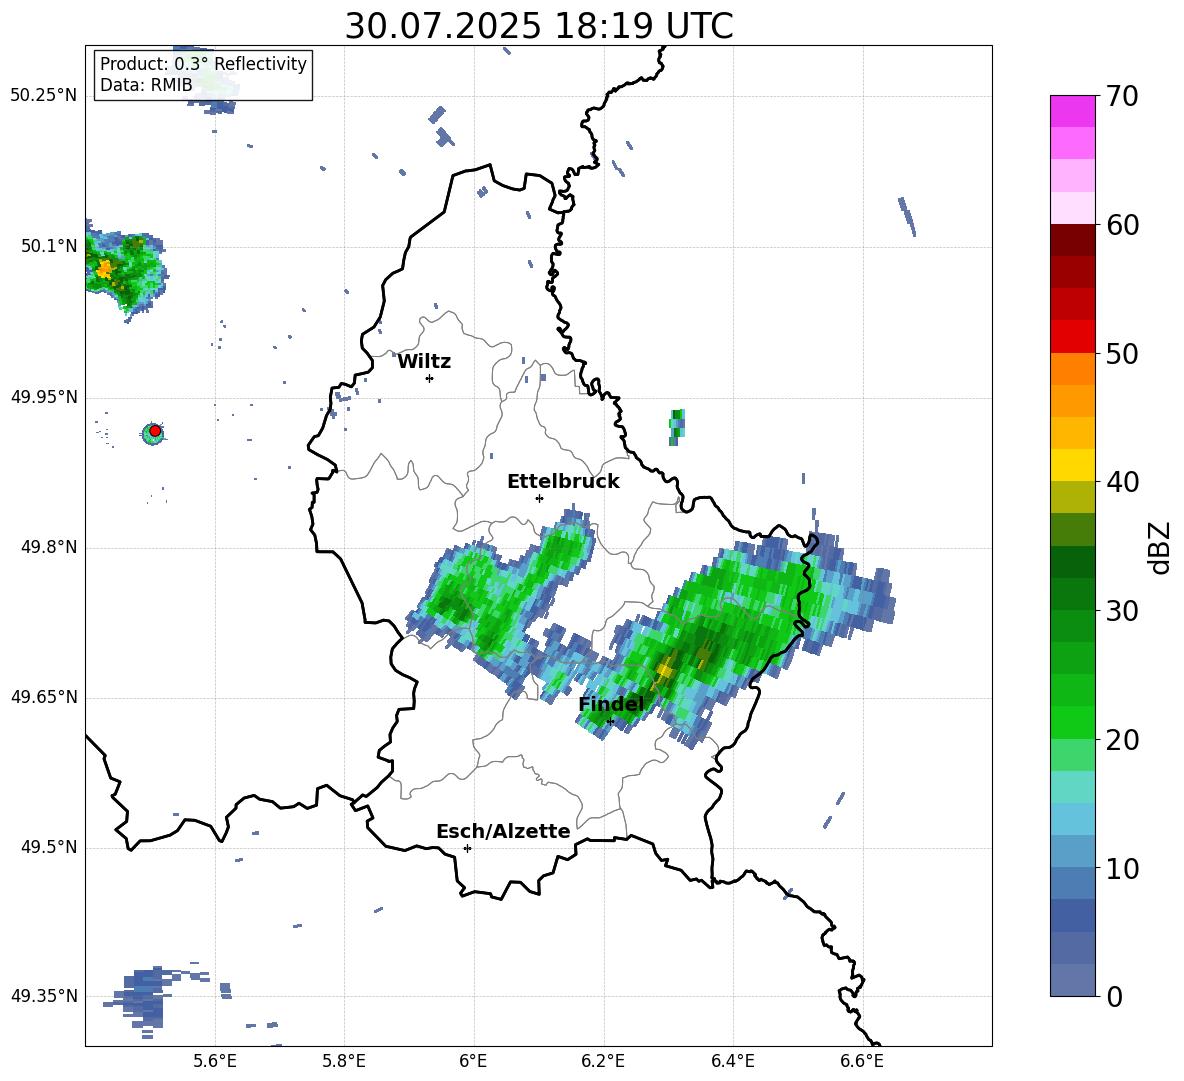Click the 49.65°N latitude tick label
Viewport: 1184px width, 1081px height.
[44, 697]
